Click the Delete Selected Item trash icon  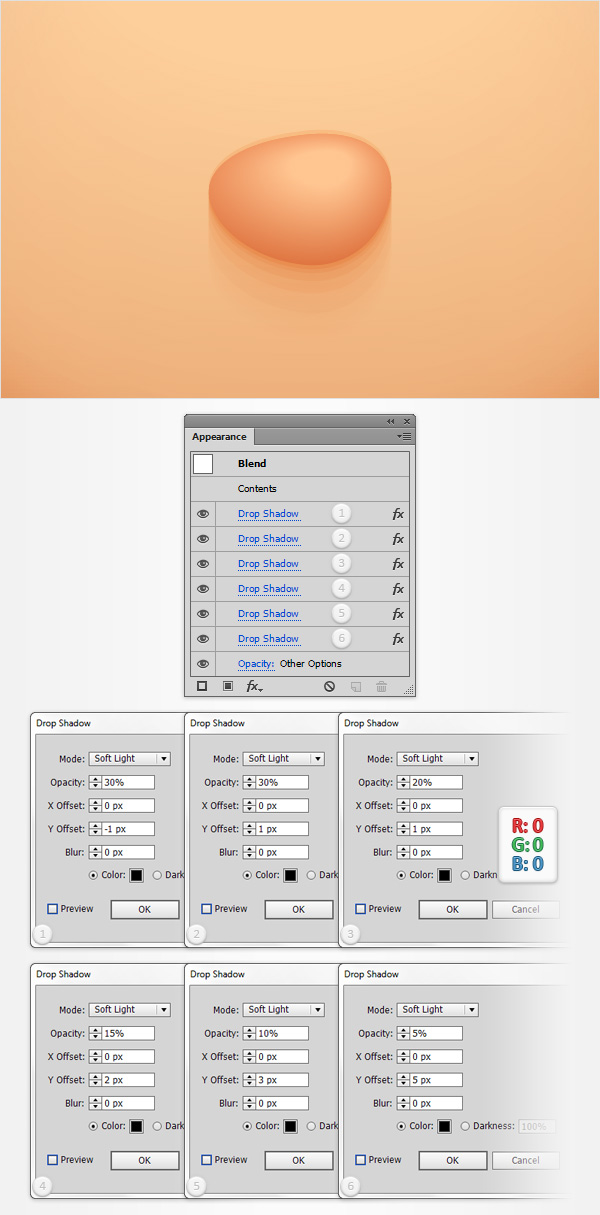[381, 687]
